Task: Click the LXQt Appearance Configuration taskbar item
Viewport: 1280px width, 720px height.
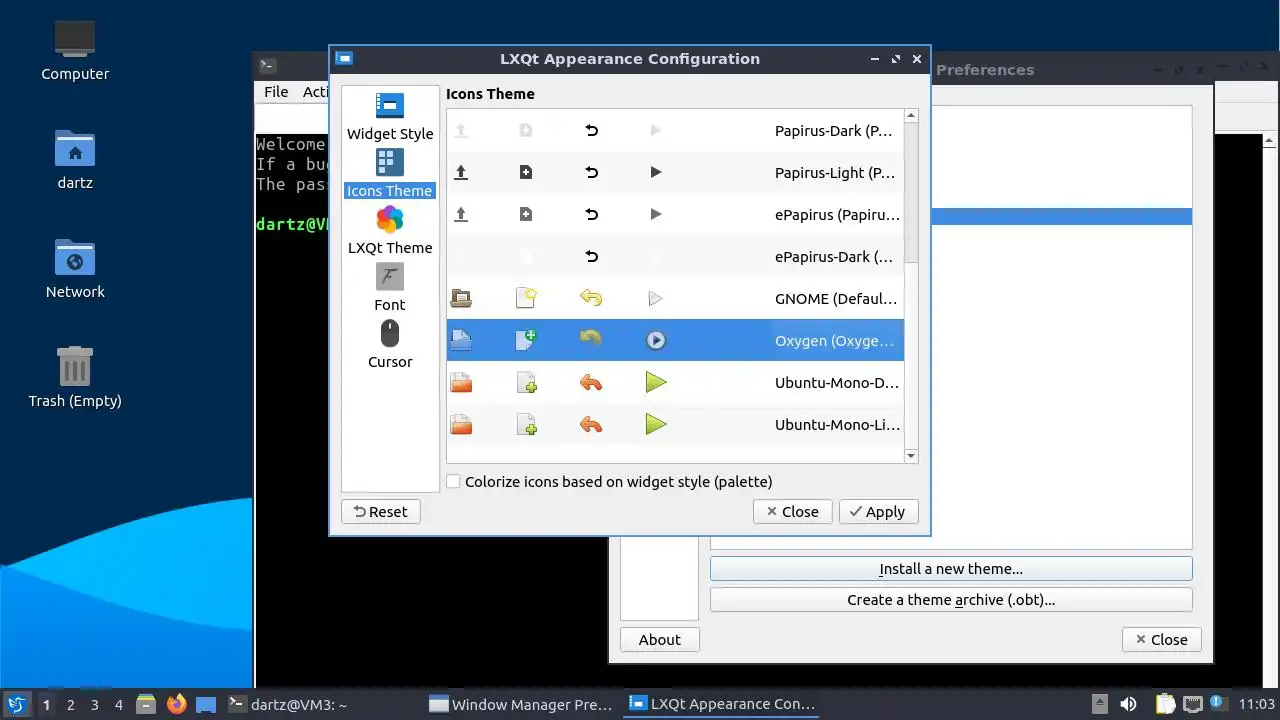Action: pos(722,704)
